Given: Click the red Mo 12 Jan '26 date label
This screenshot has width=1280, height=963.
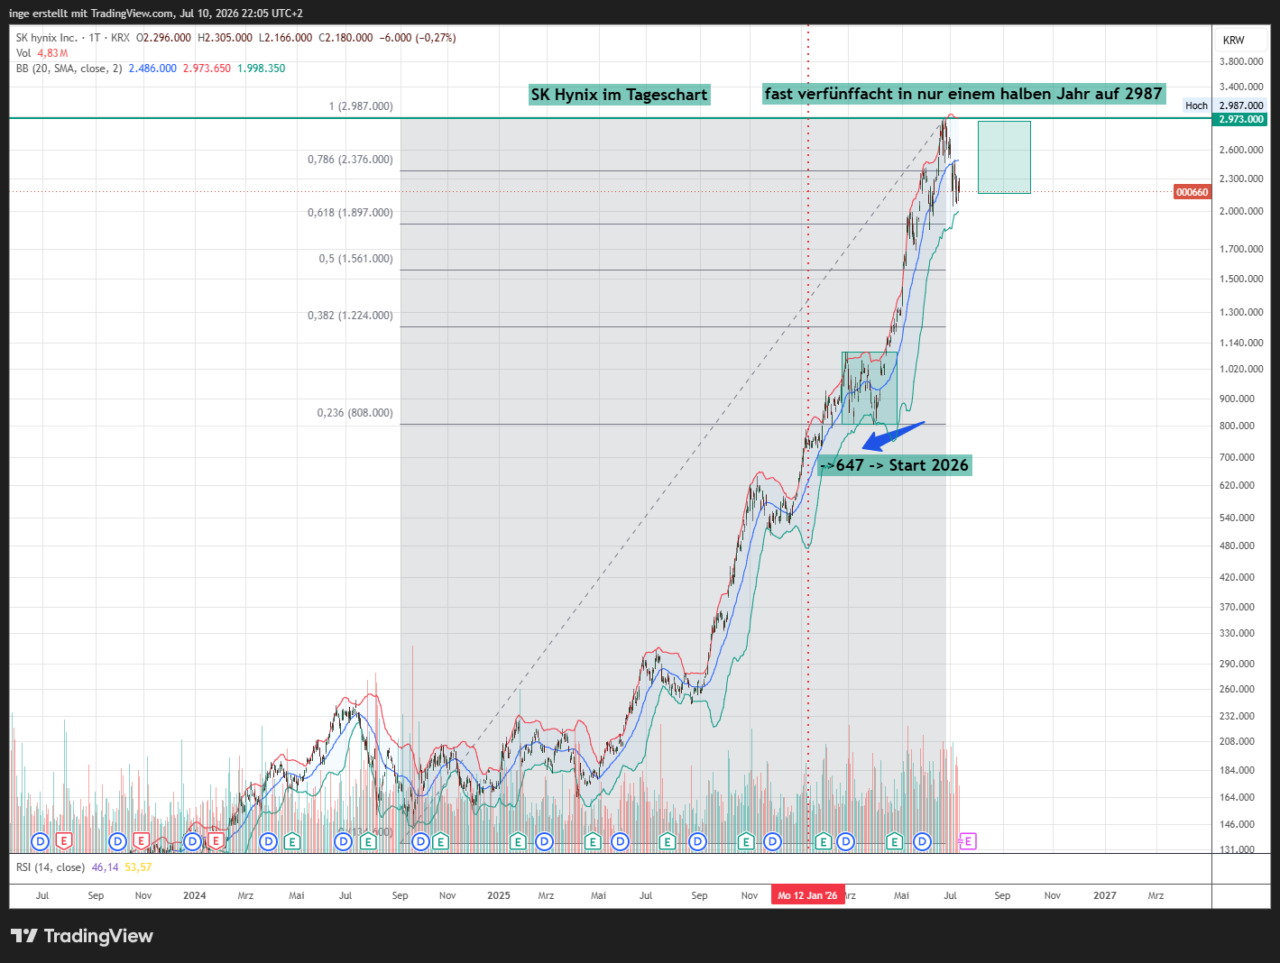Looking at the screenshot, I should pyautogui.click(x=808, y=895).
